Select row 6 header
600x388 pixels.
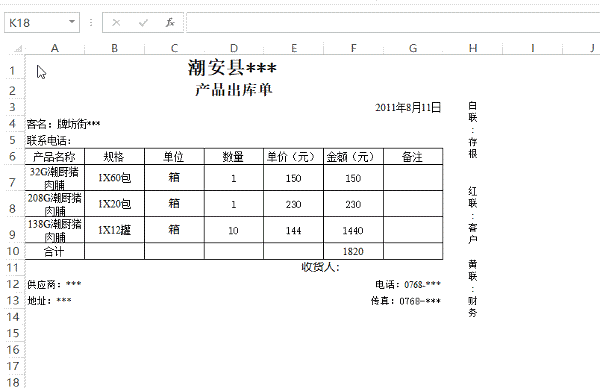click(x=13, y=156)
